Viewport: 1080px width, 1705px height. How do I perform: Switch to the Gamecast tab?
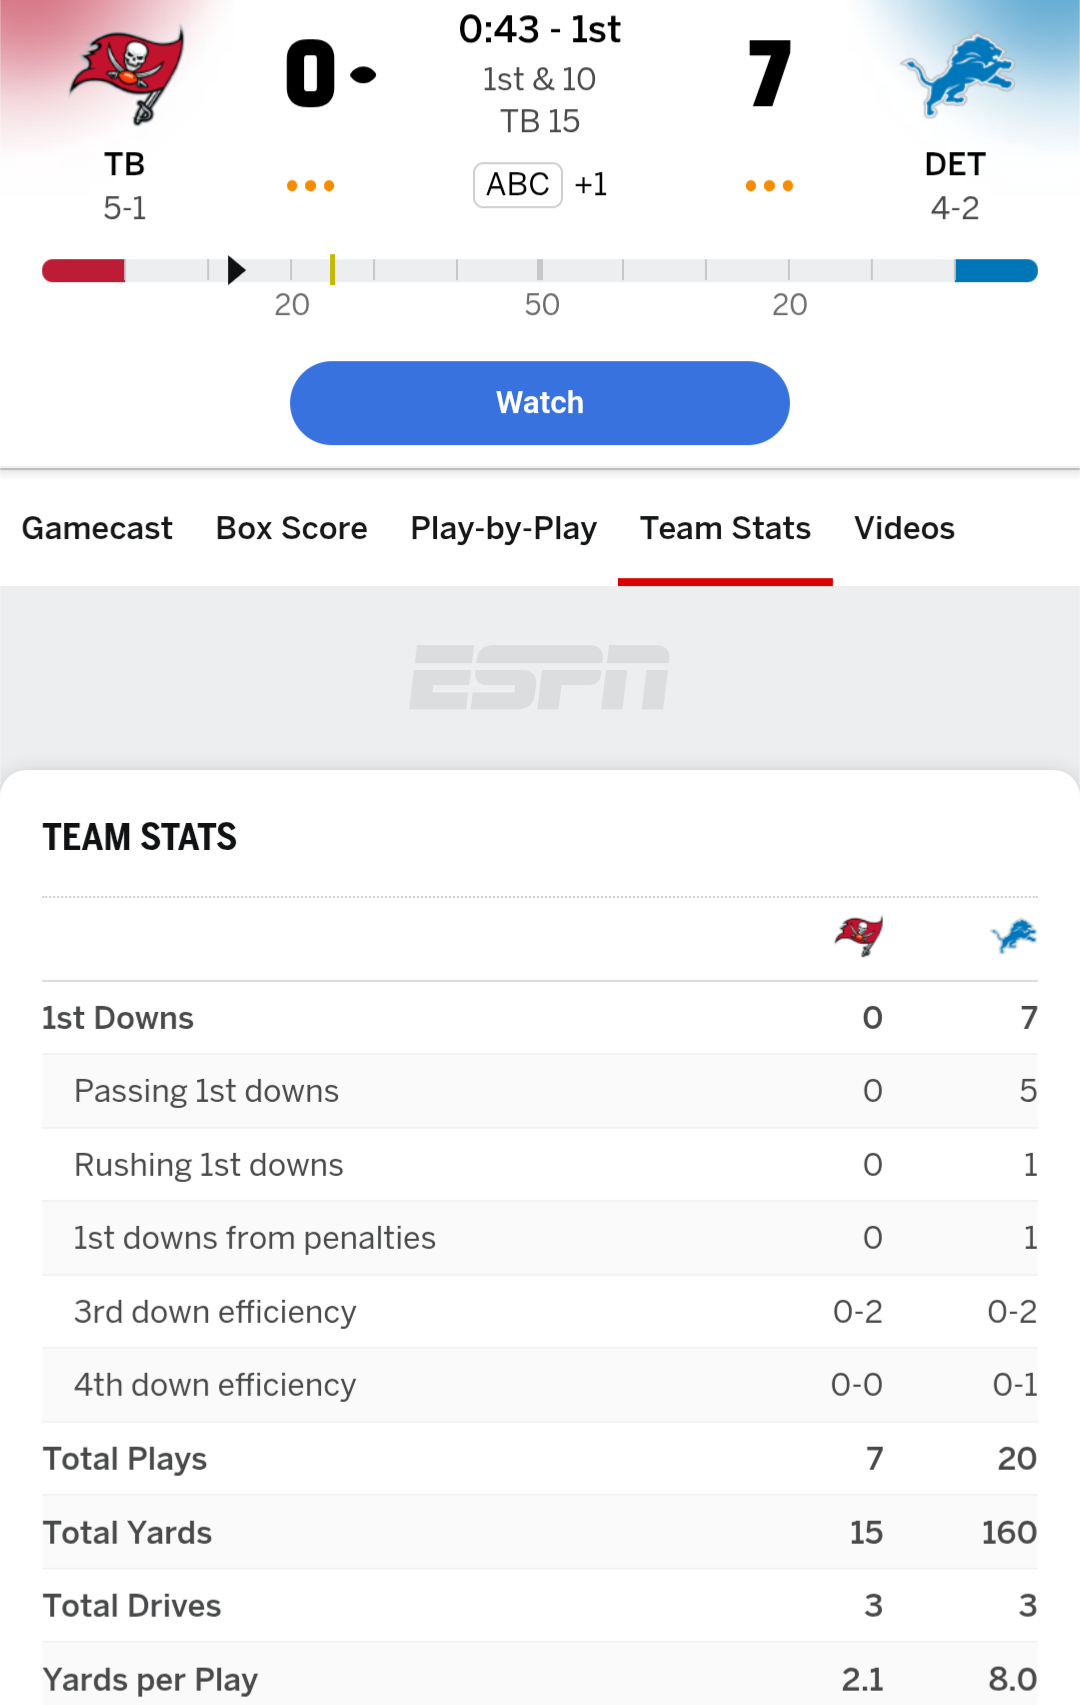97,528
